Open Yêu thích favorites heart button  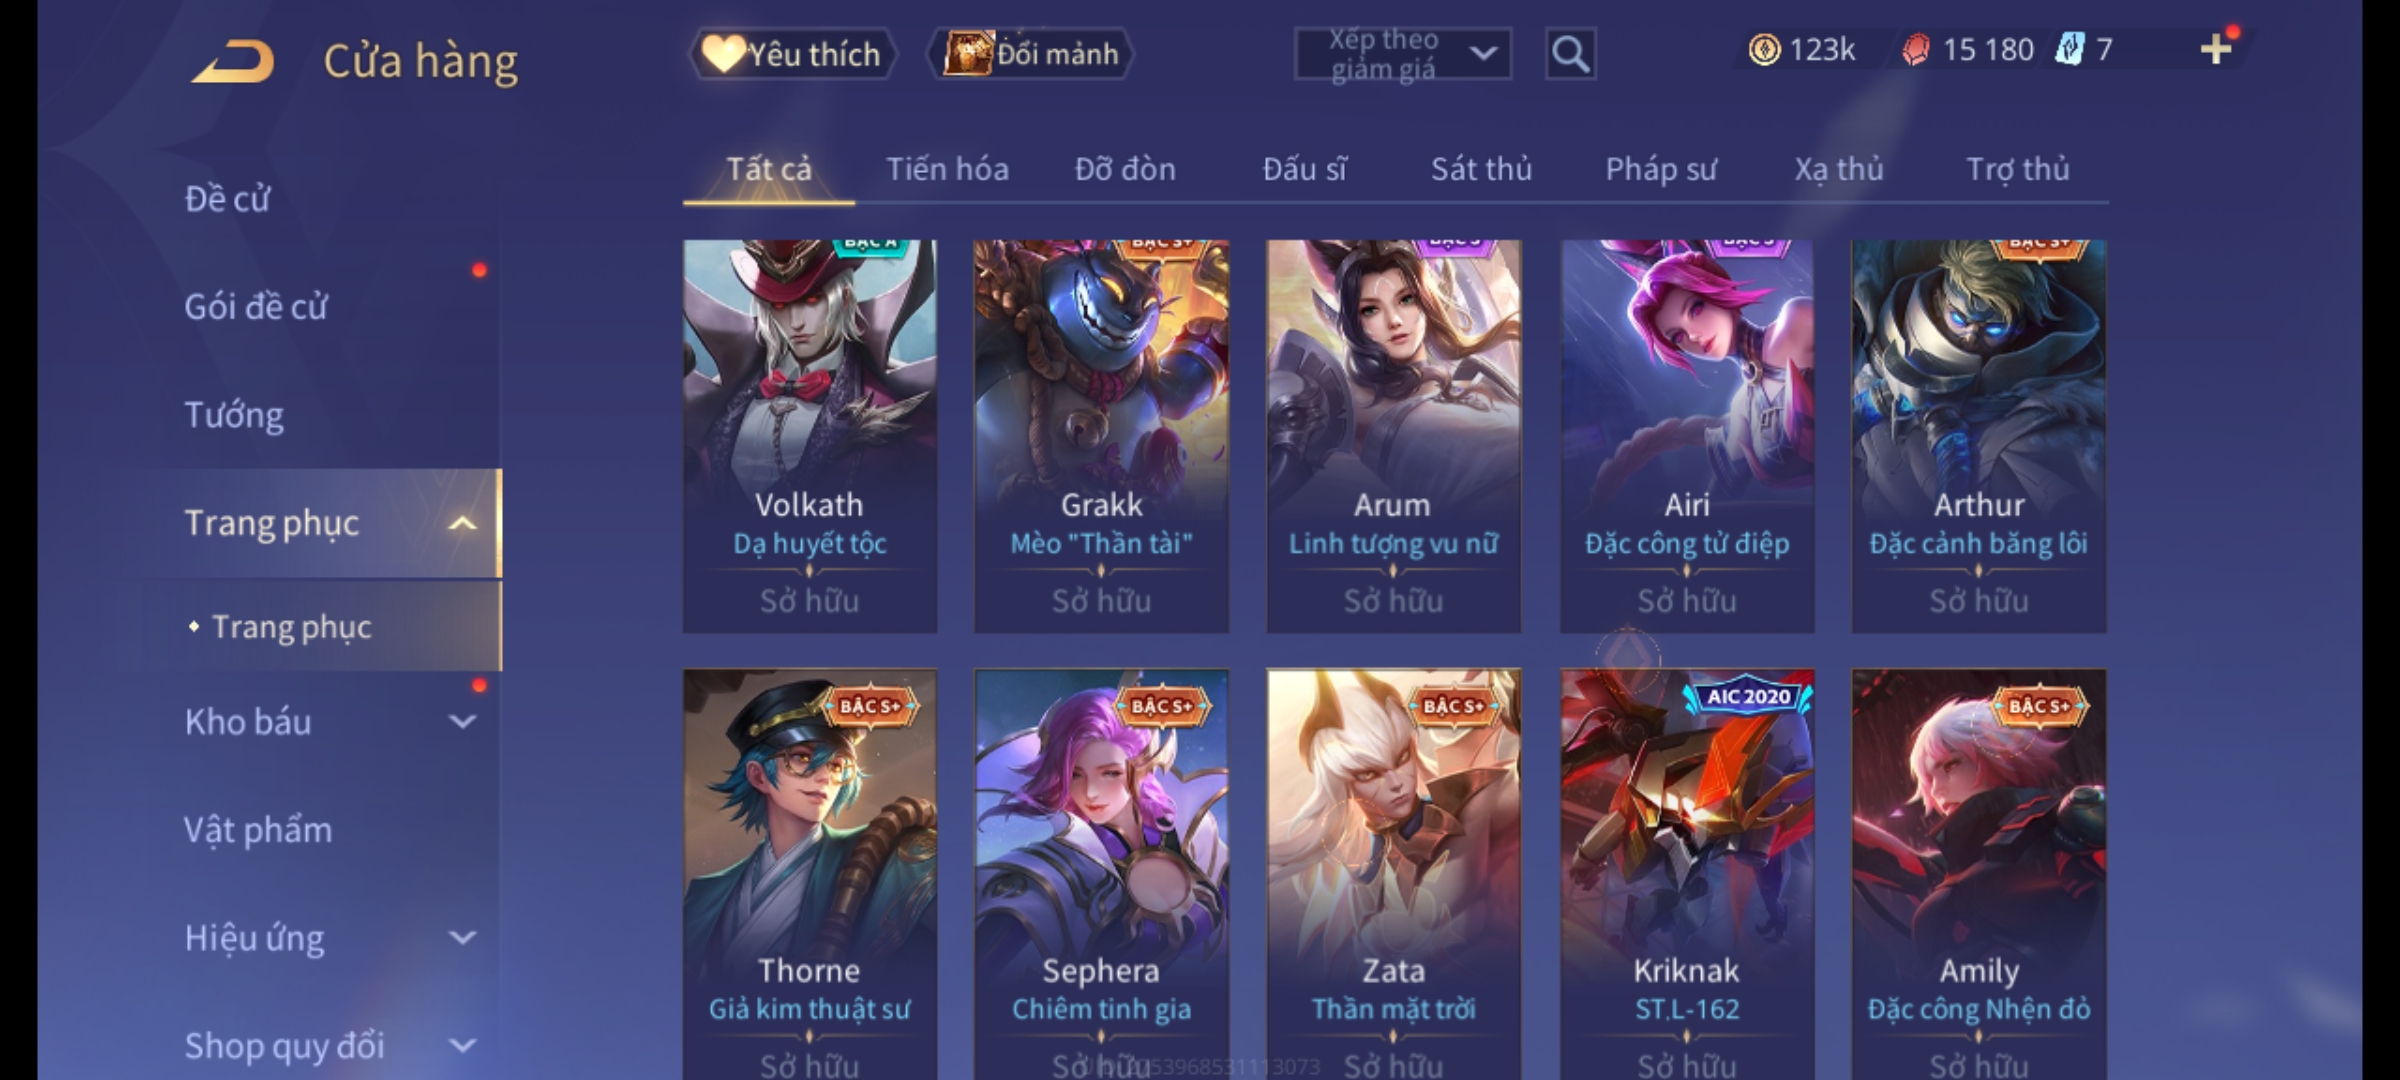(x=792, y=54)
